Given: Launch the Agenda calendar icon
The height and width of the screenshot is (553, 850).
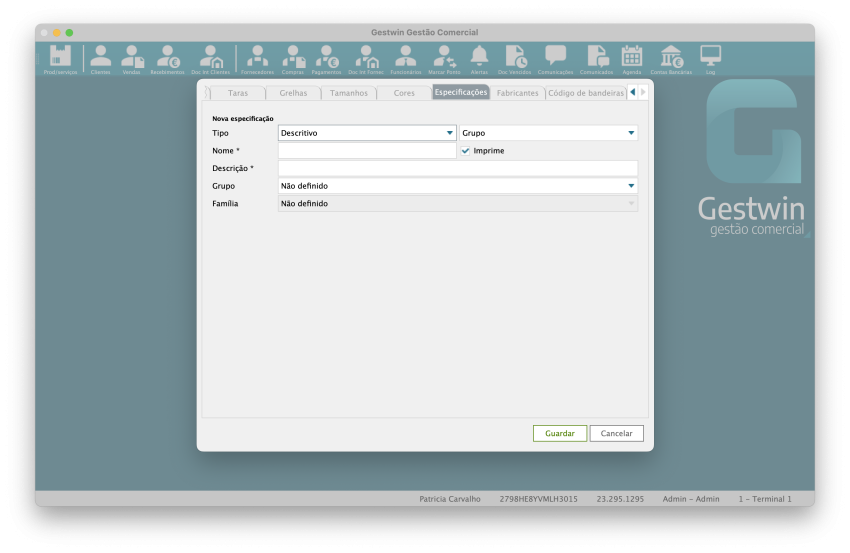Looking at the screenshot, I should point(632,58).
